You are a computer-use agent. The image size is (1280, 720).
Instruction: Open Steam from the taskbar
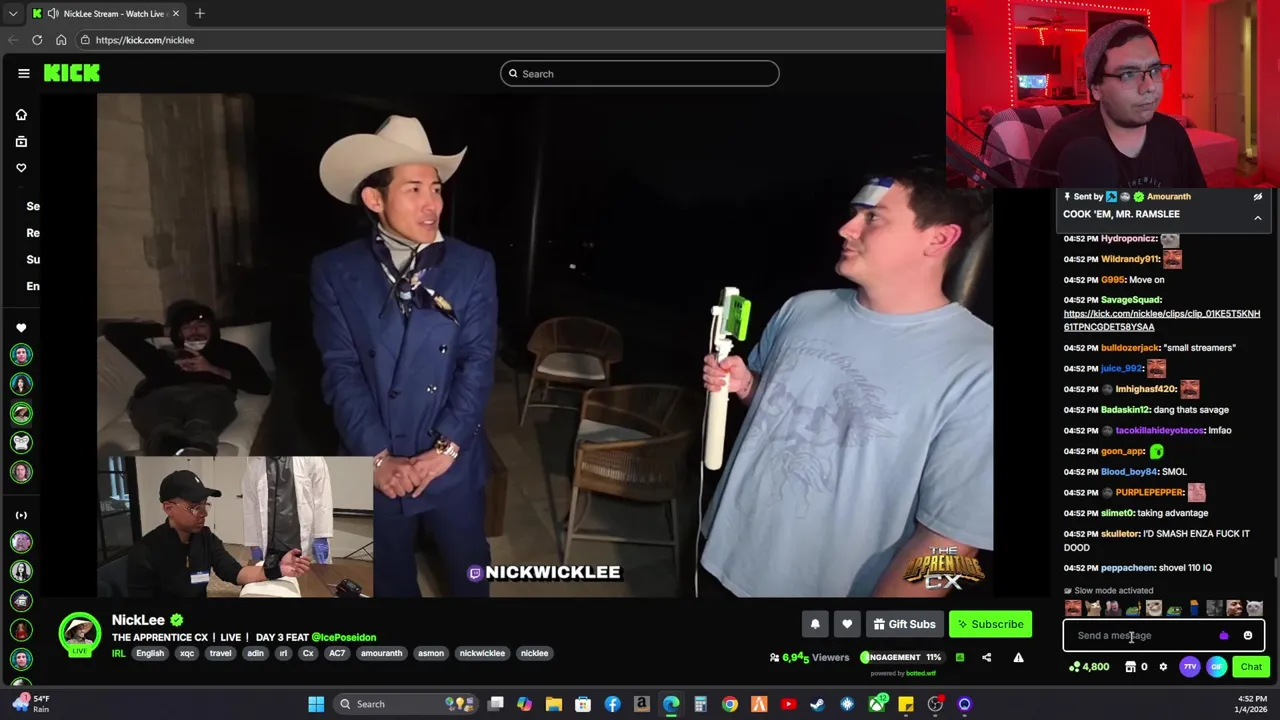coord(817,704)
